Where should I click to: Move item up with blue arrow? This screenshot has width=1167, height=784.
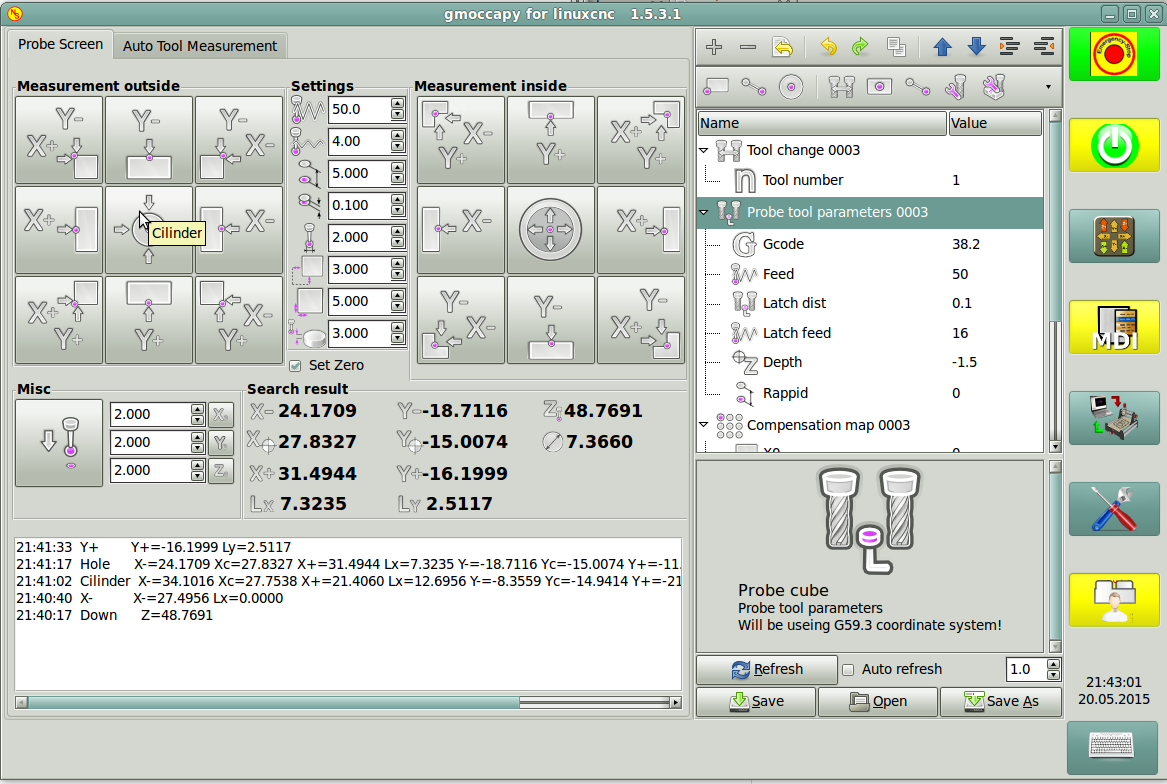941,47
